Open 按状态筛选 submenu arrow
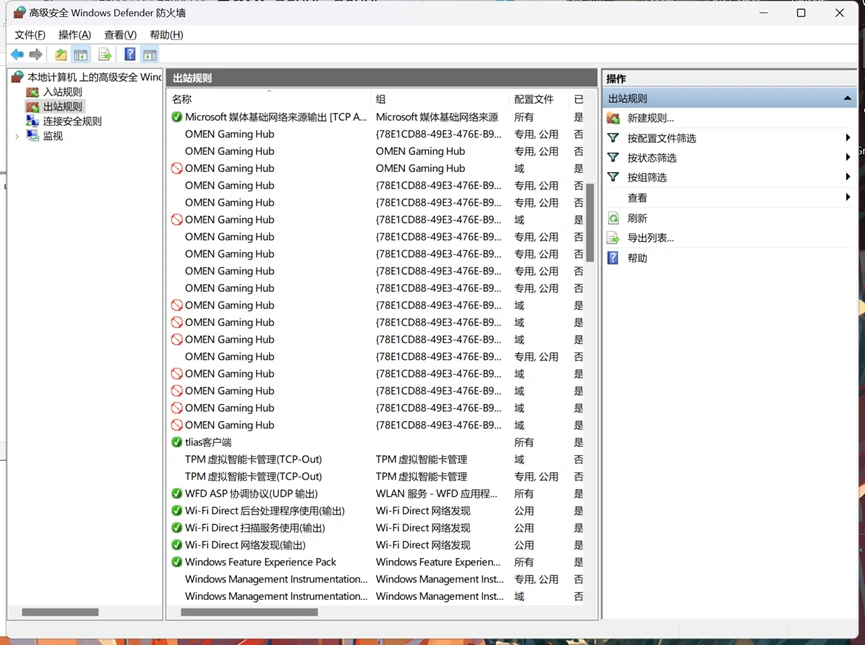 (848, 157)
